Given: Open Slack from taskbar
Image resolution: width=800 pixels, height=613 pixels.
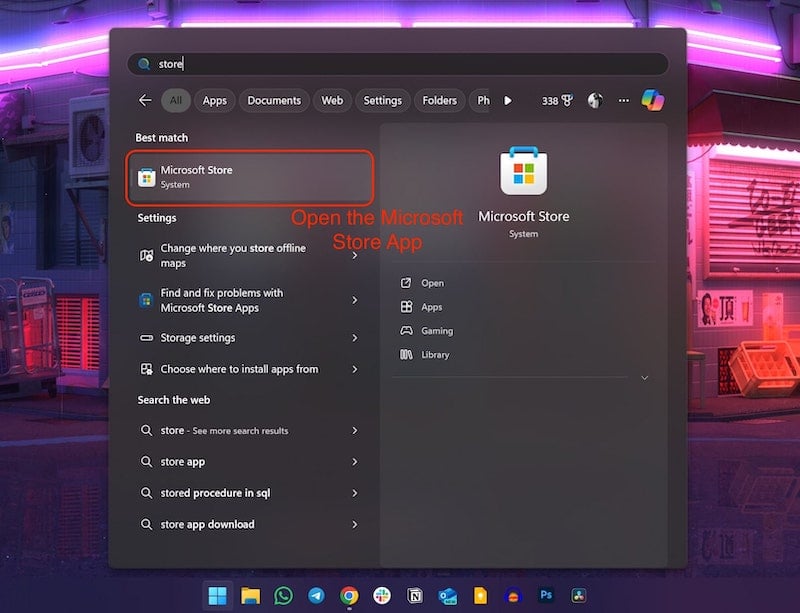Looking at the screenshot, I should [382, 596].
